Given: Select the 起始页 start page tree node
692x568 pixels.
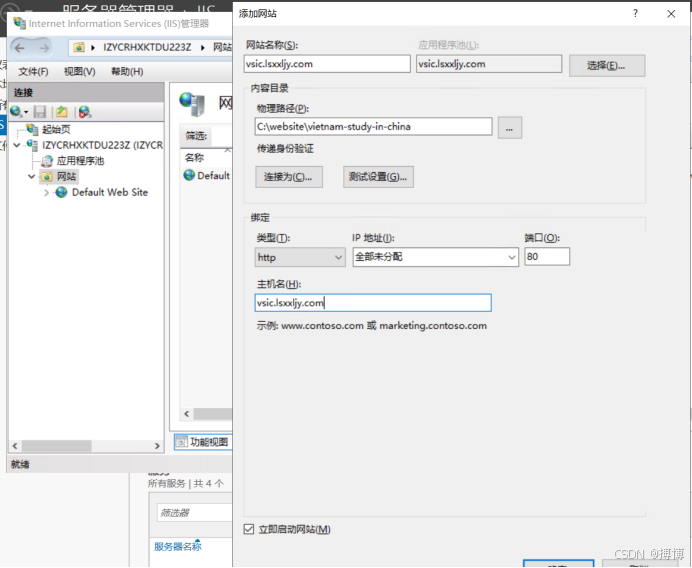Looking at the screenshot, I should (x=56, y=129).
